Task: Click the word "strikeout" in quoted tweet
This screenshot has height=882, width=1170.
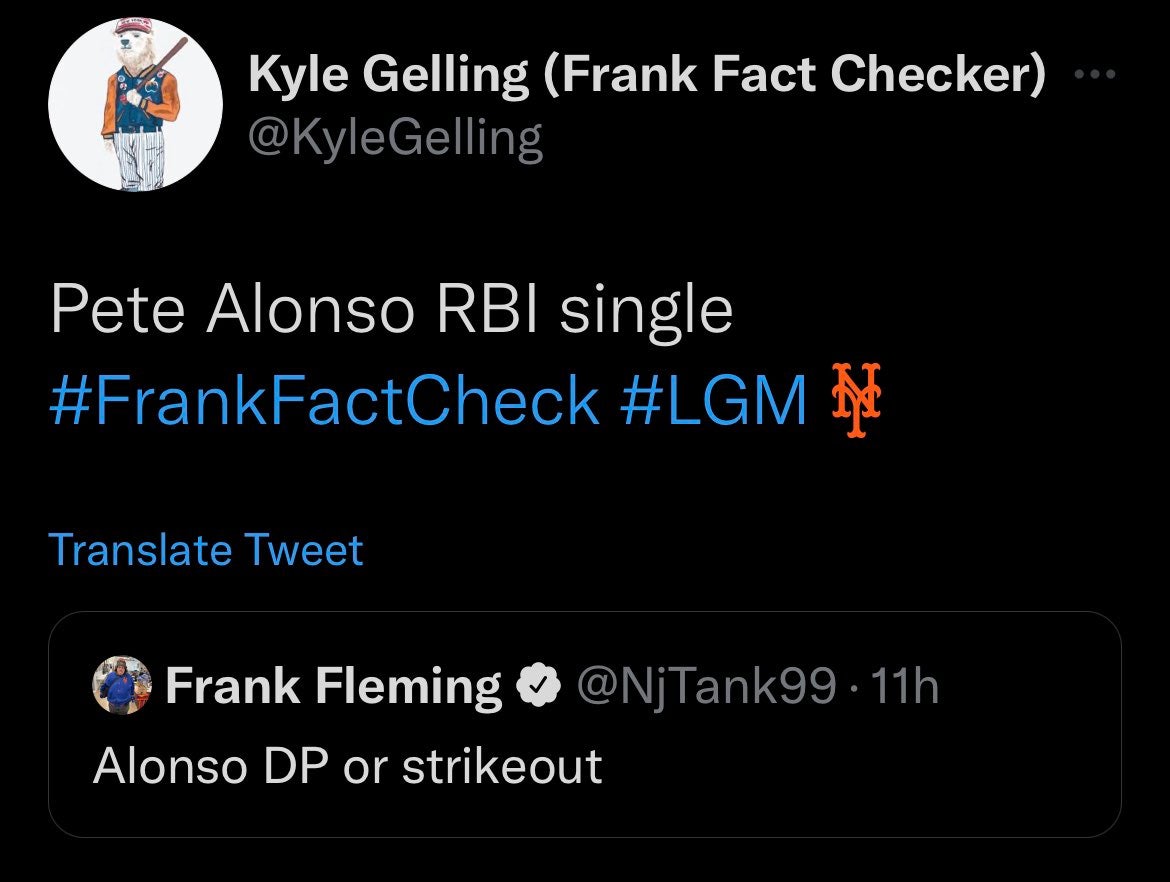Action: (x=502, y=766)
